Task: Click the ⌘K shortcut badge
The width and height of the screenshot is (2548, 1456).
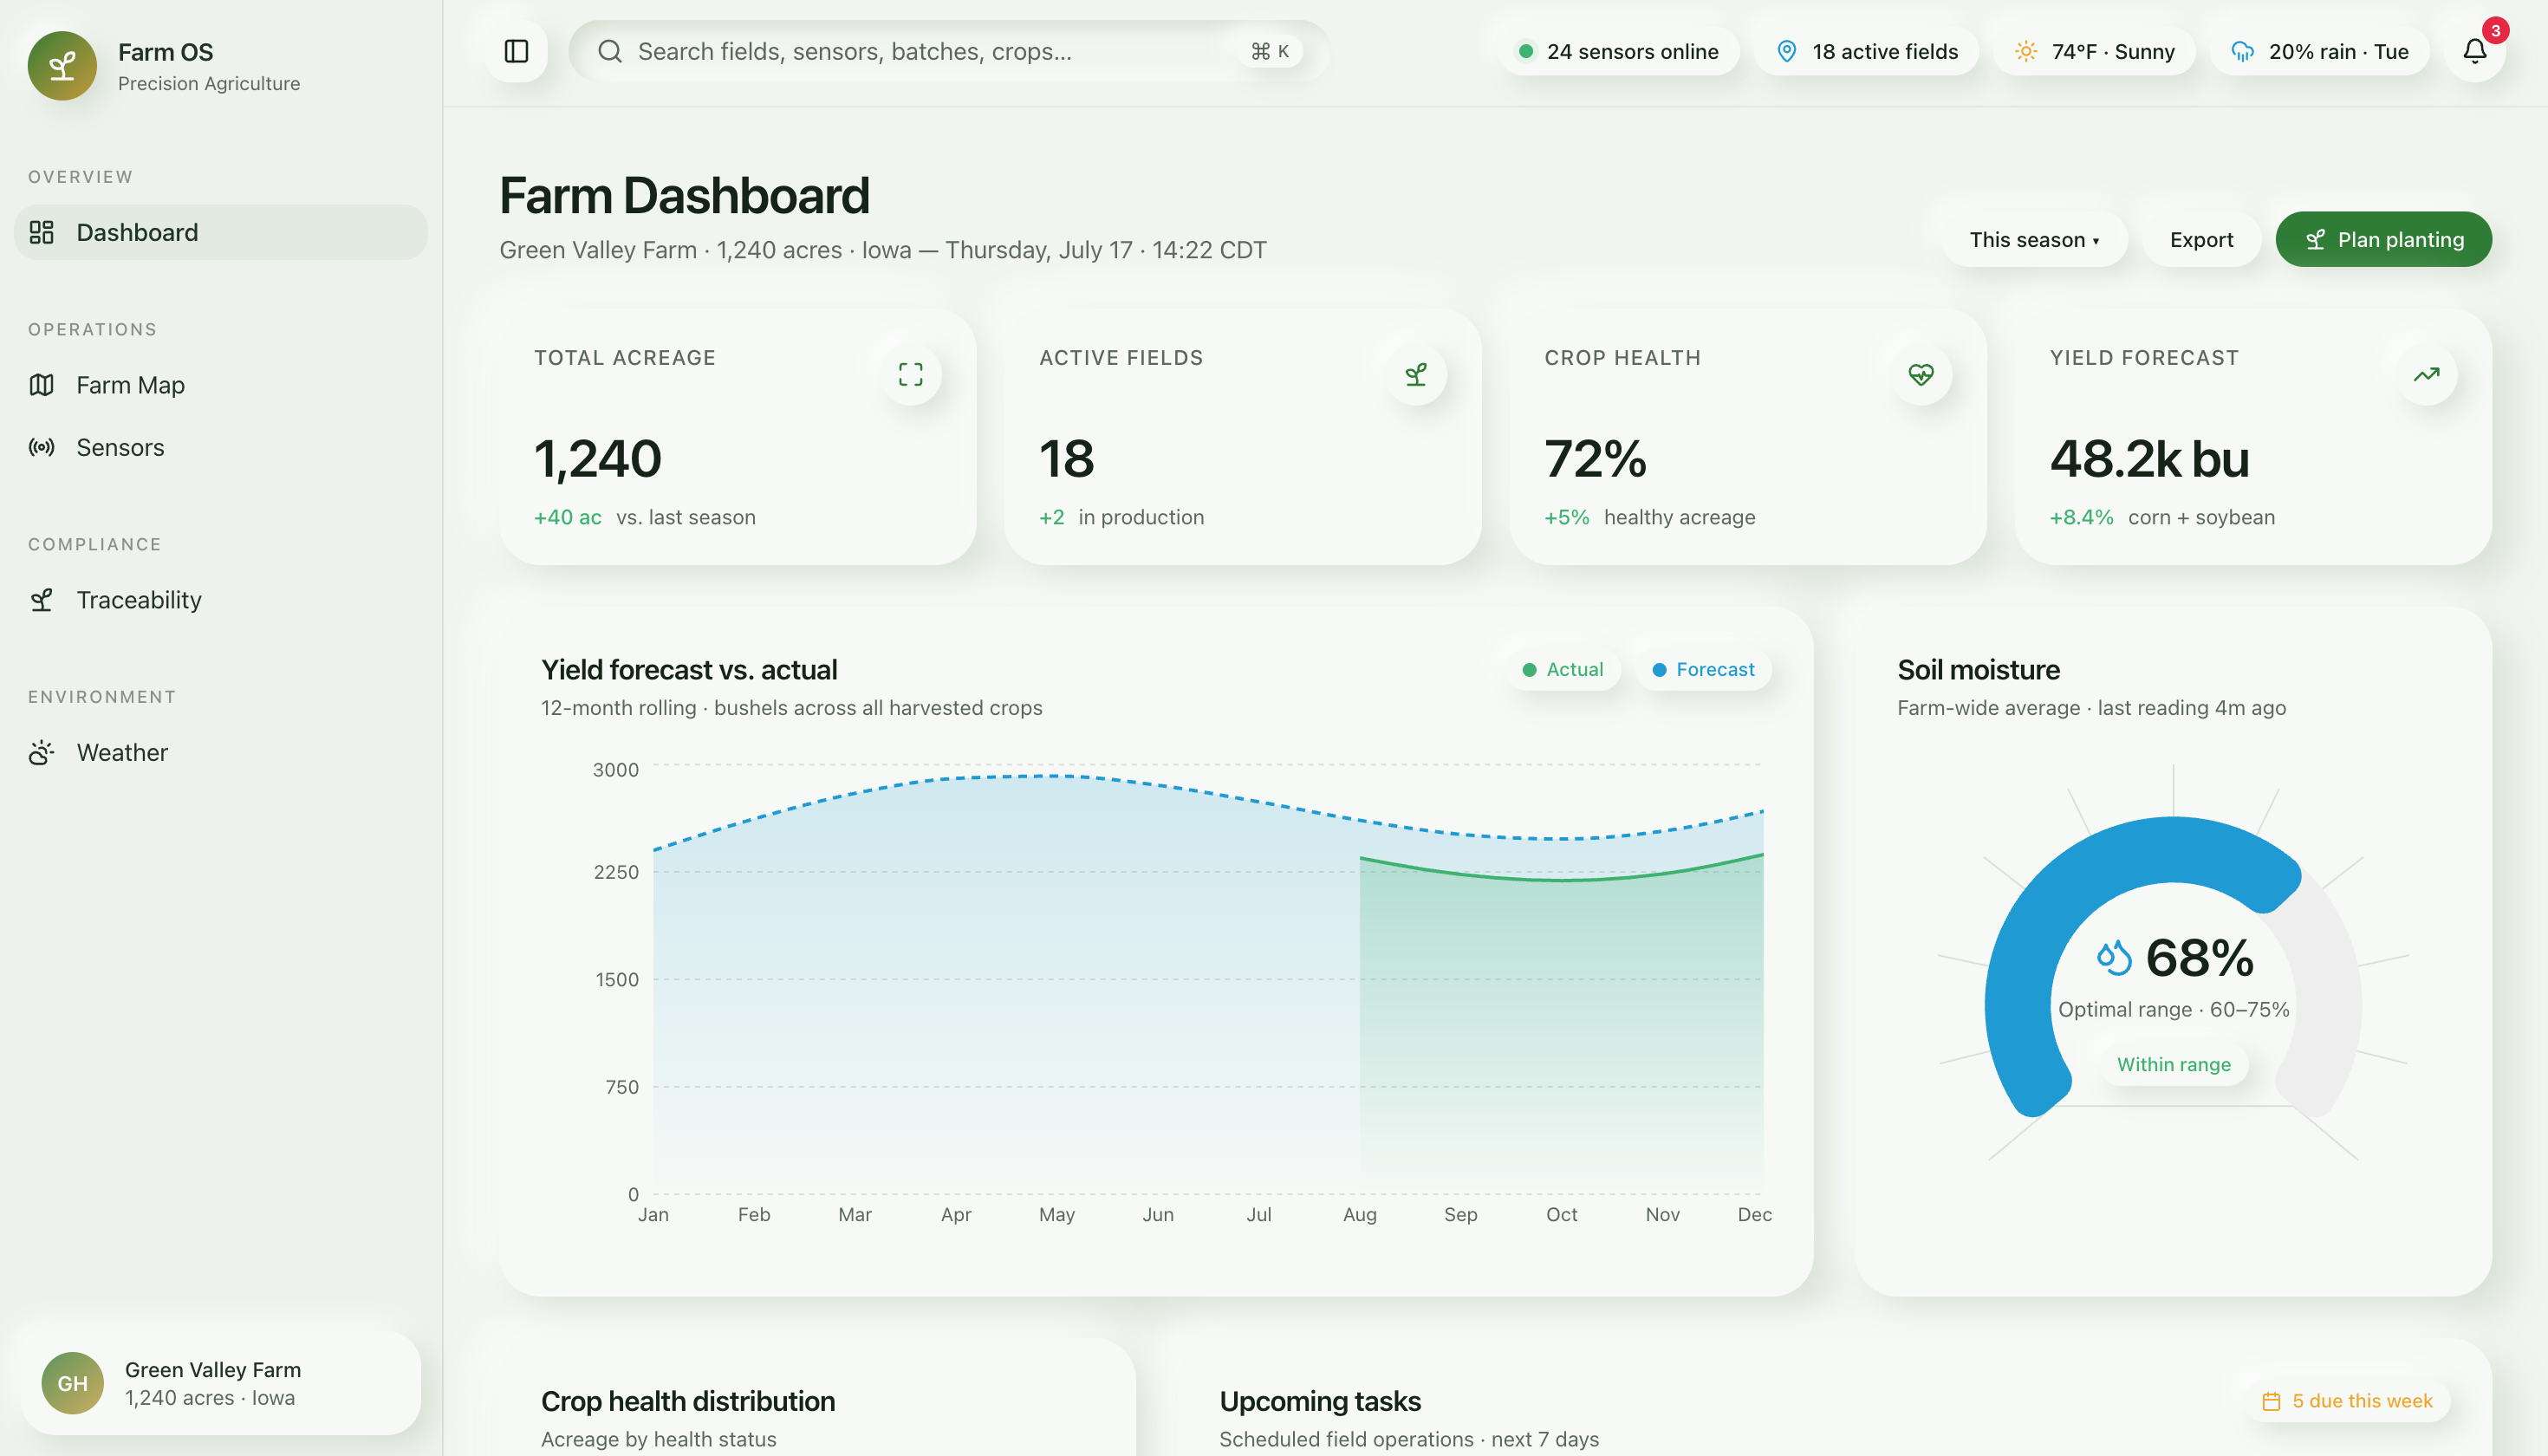Action: (1270, 51)
